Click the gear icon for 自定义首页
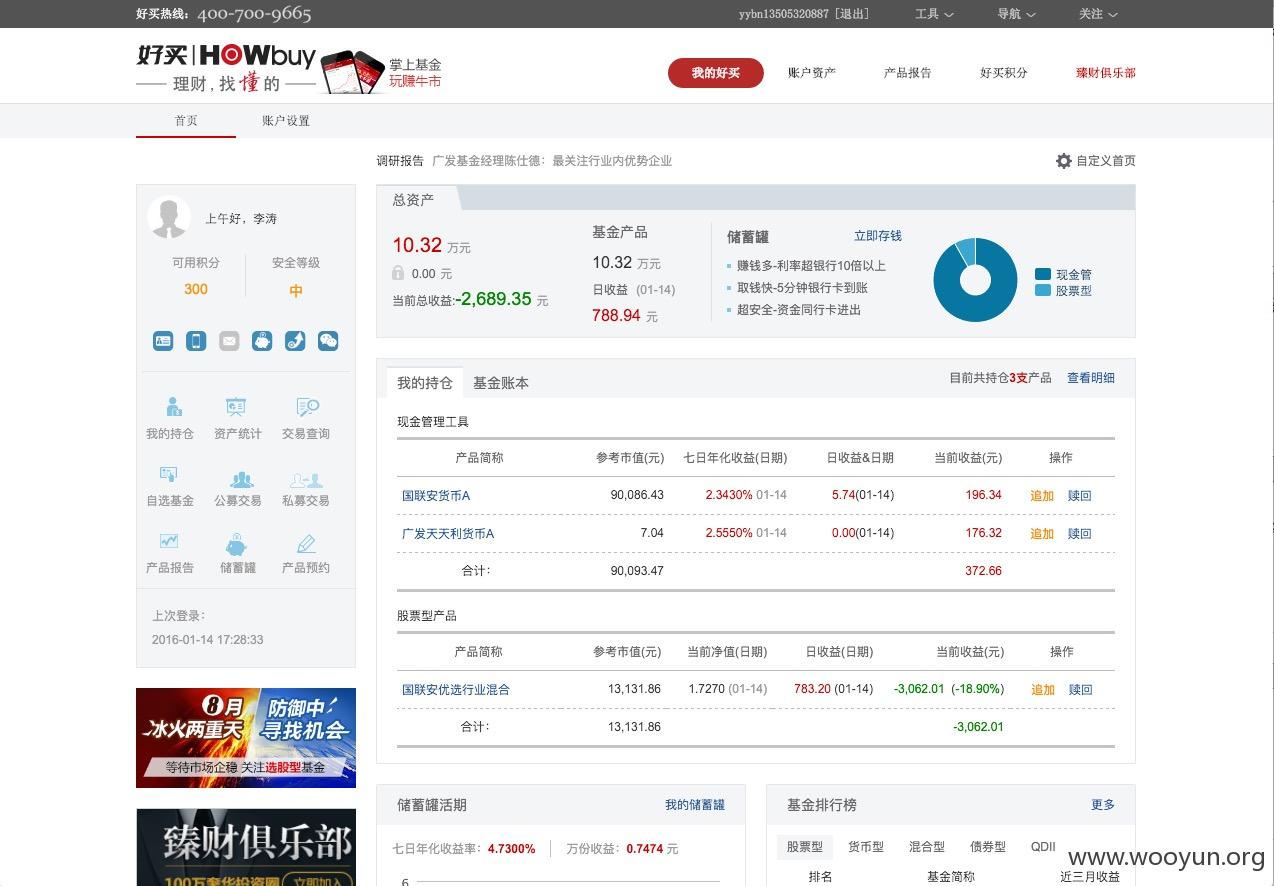The height and width of the screenshot is (886, 1274). pos(1064,161)
